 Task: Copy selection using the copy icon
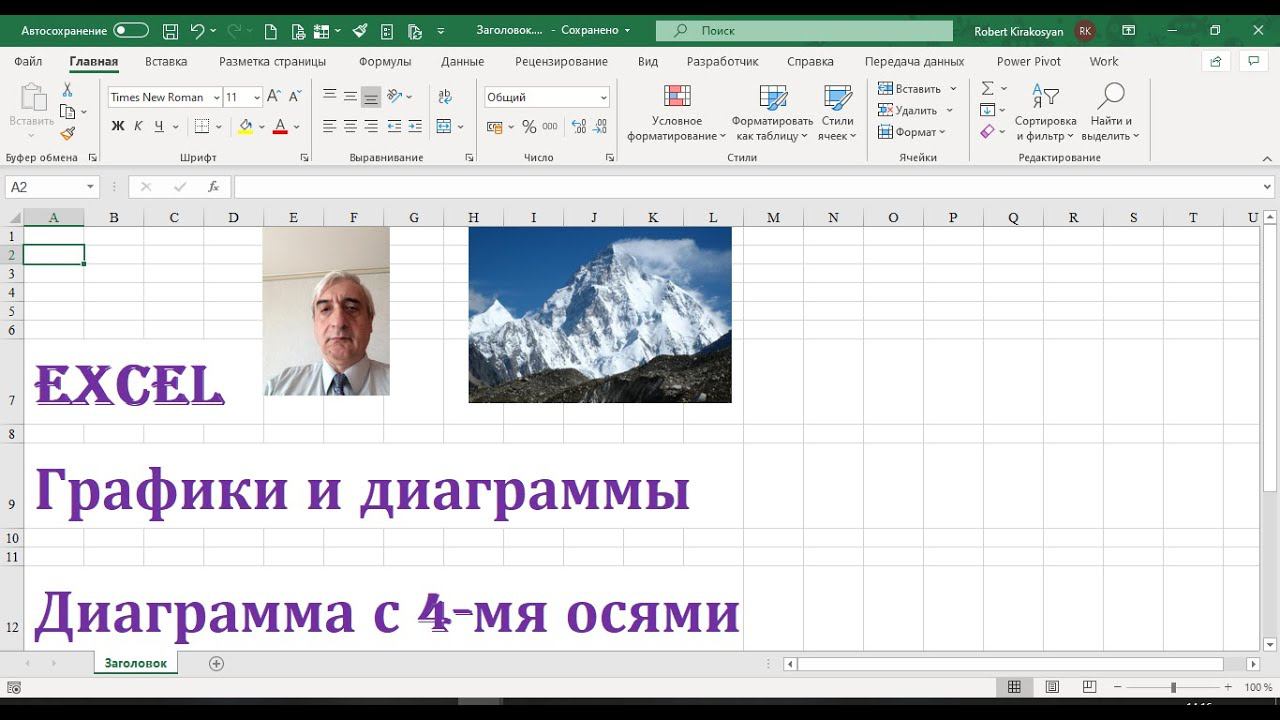[x=68, y=111]
